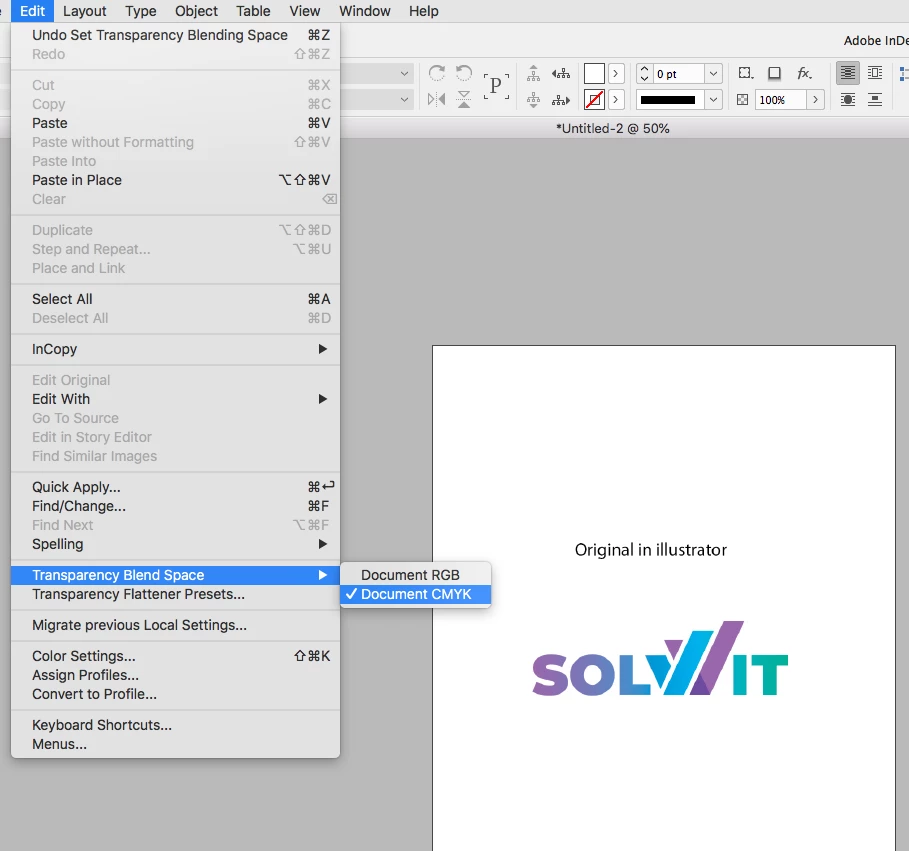The width and height of the screenshot is (909, 851).
Task: Click the Select Container icon
Action: 533,73
